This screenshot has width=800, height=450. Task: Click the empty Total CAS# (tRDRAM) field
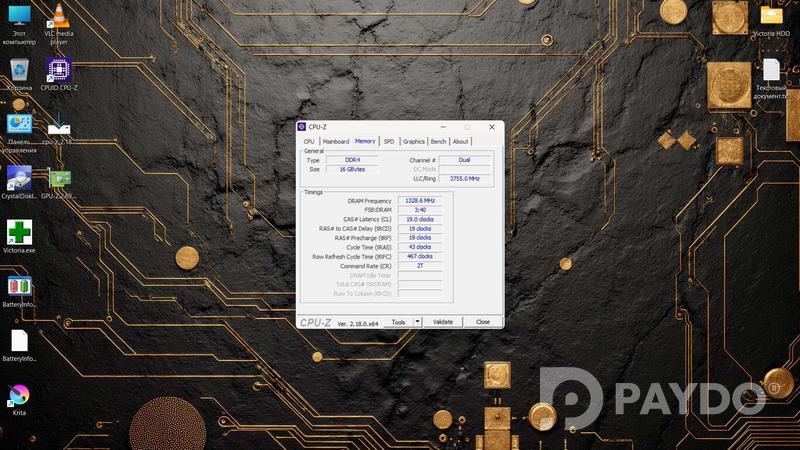pos(420,284)
